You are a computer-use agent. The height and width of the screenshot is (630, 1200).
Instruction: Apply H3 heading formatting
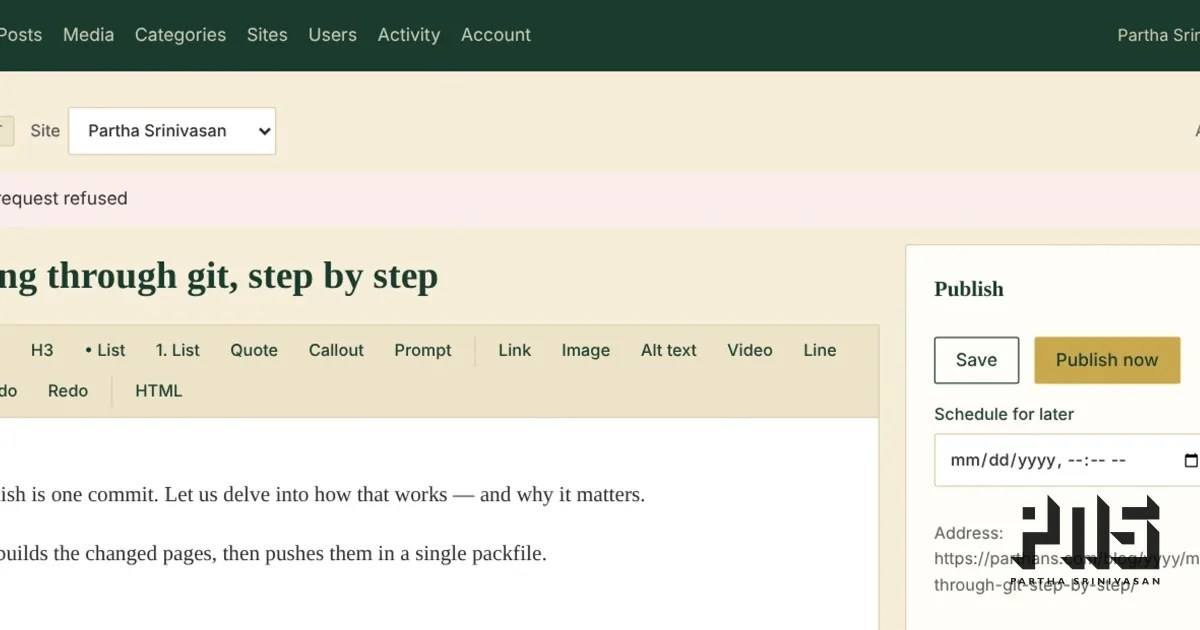tap(42, 350)
